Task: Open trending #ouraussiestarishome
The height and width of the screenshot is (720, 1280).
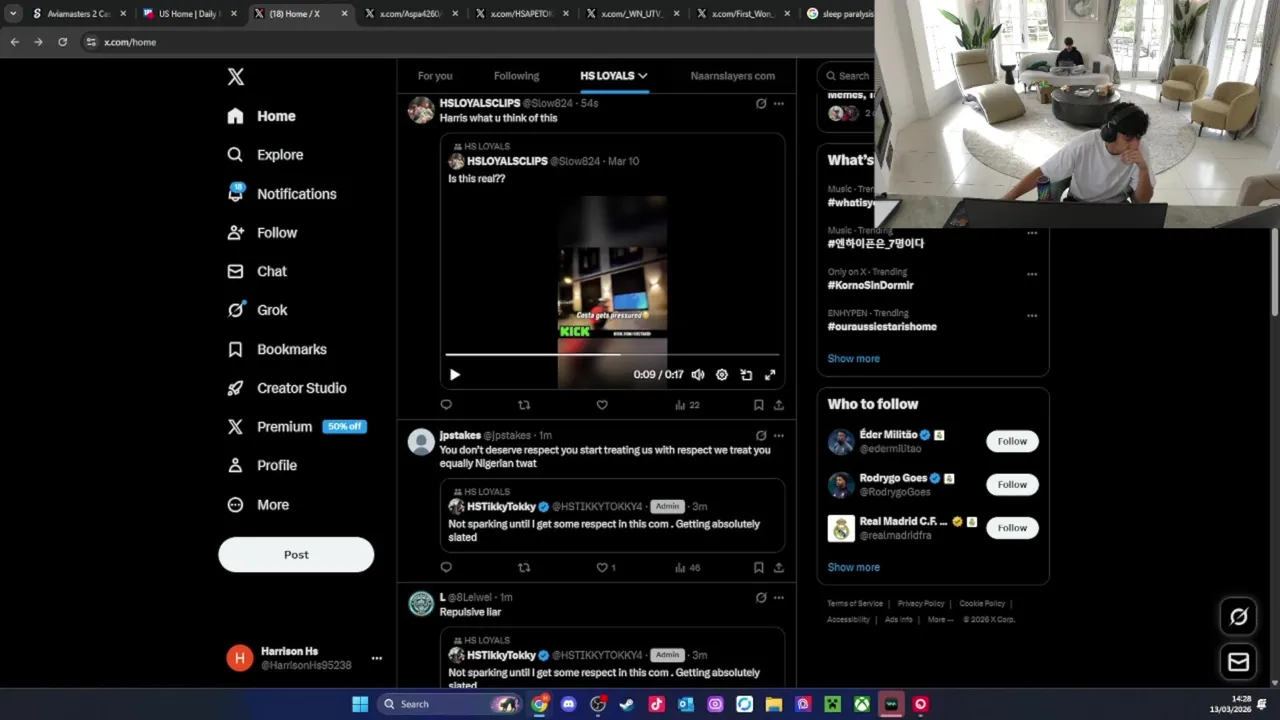Action: [882, 327]
